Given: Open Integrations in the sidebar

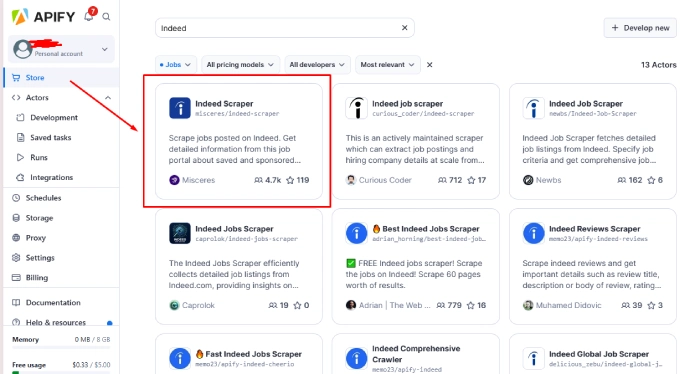Looking at the screenshot, I should click(x=51, y=178).
